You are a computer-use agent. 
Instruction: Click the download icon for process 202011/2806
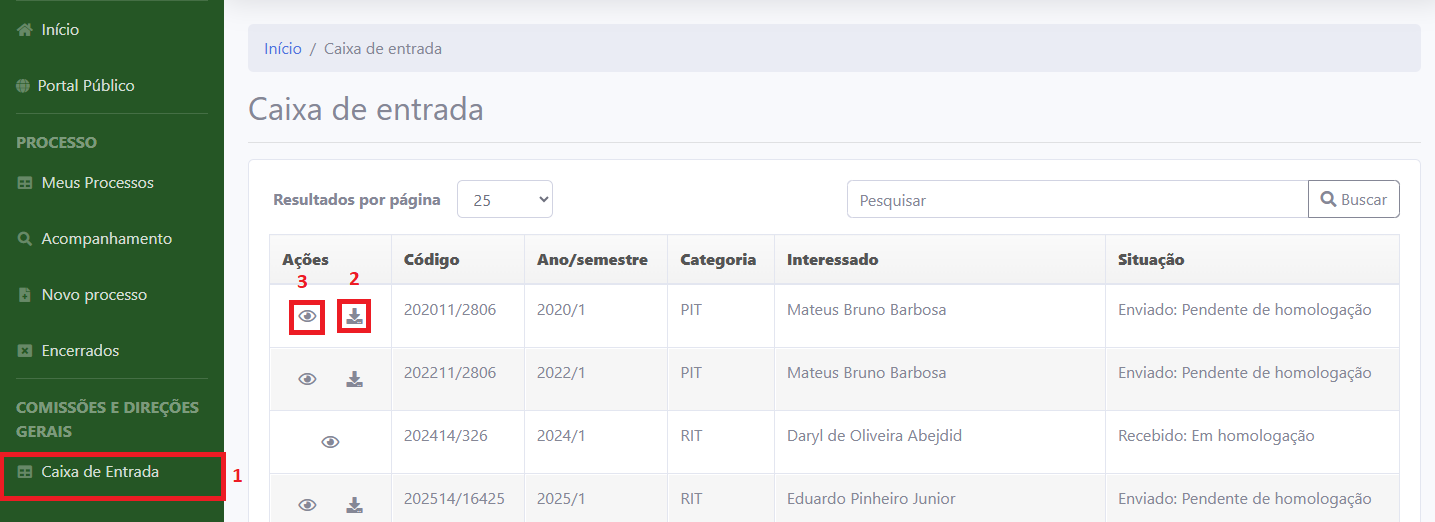click(x=354, y=317)
